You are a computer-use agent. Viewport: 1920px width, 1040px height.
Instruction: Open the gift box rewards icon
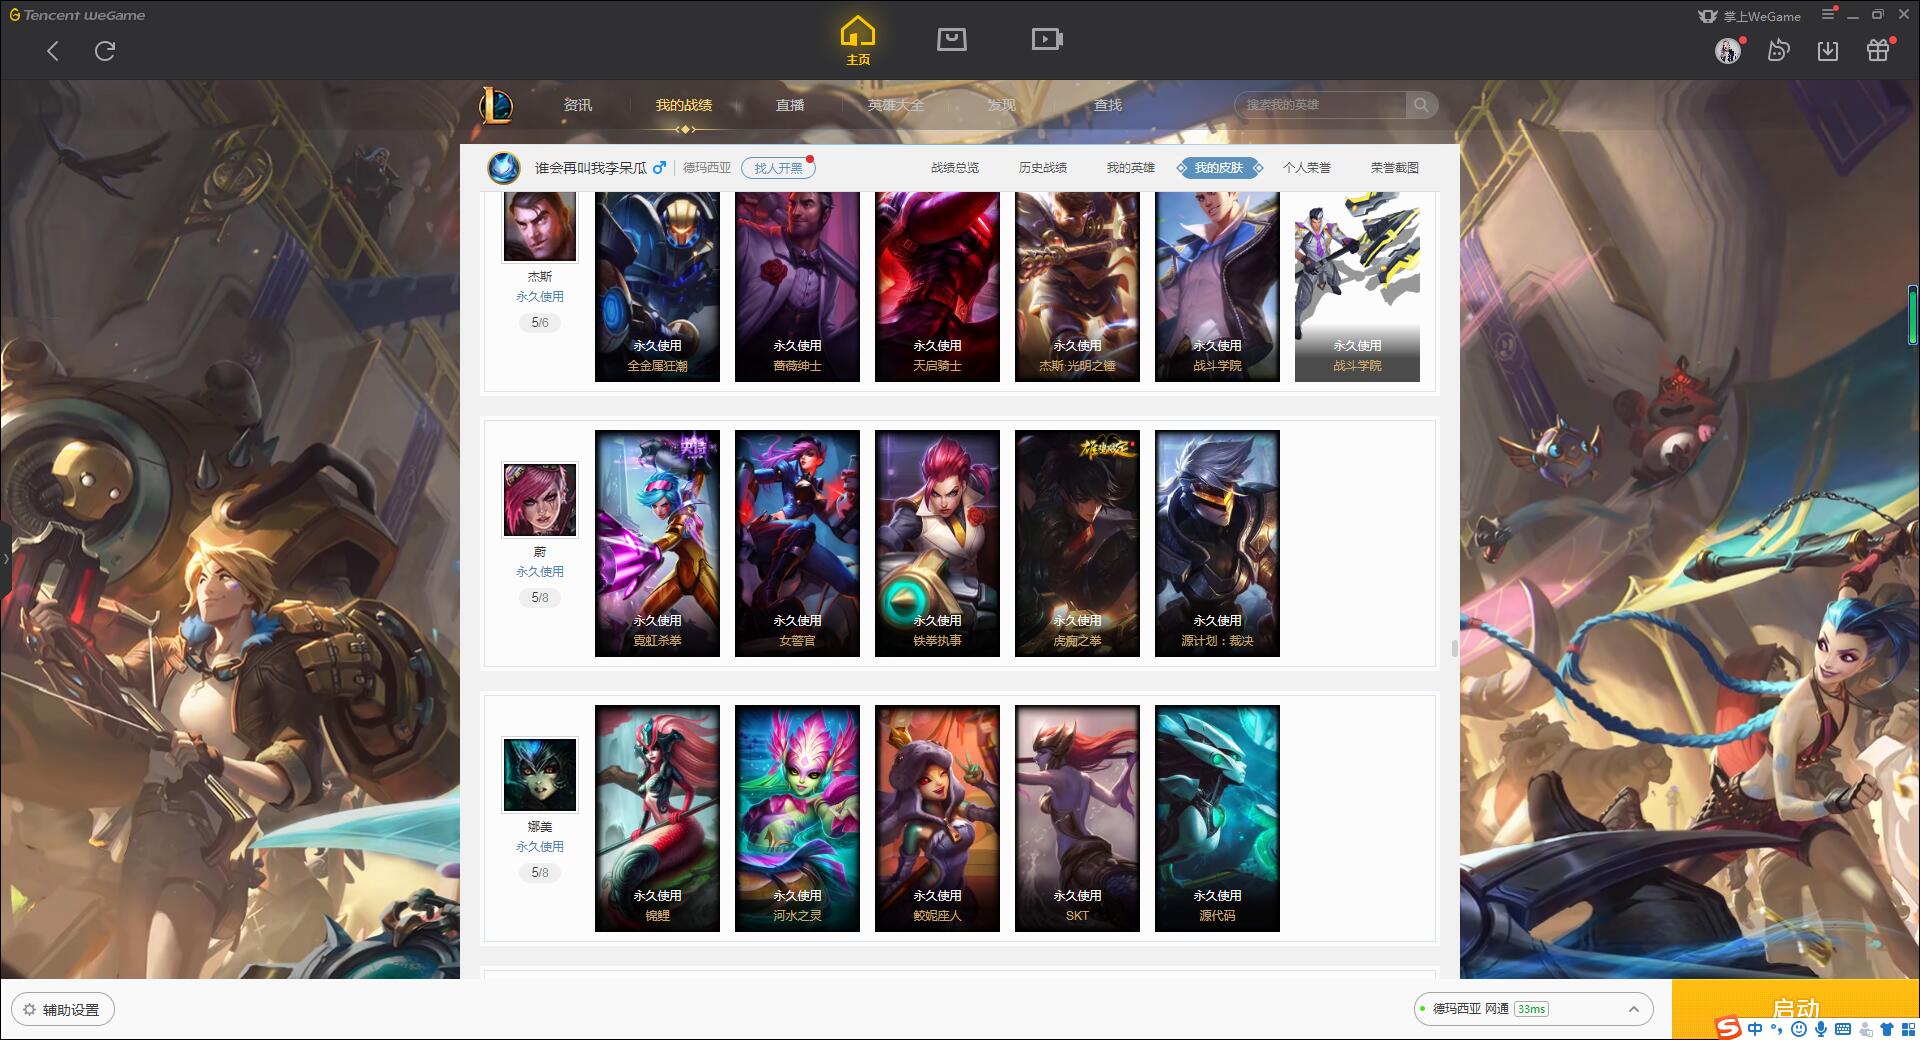tap(1878, 50)
